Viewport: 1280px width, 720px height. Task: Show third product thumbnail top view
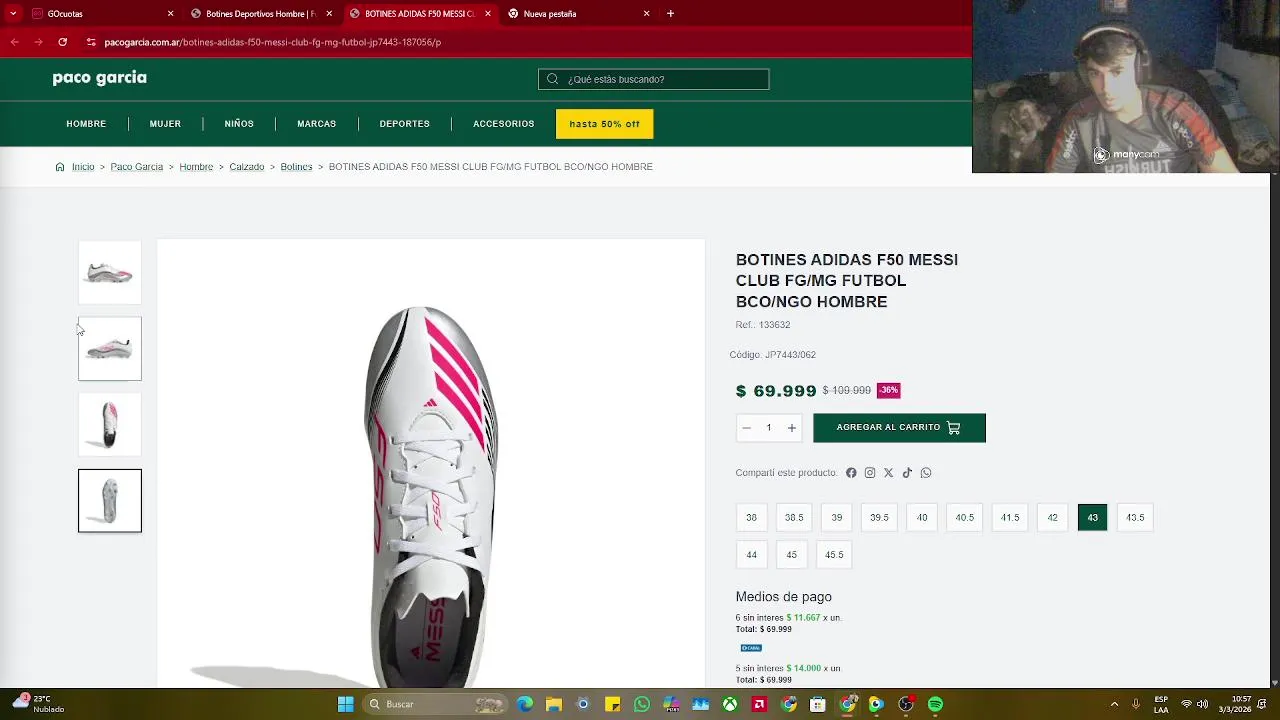[110, 424]
